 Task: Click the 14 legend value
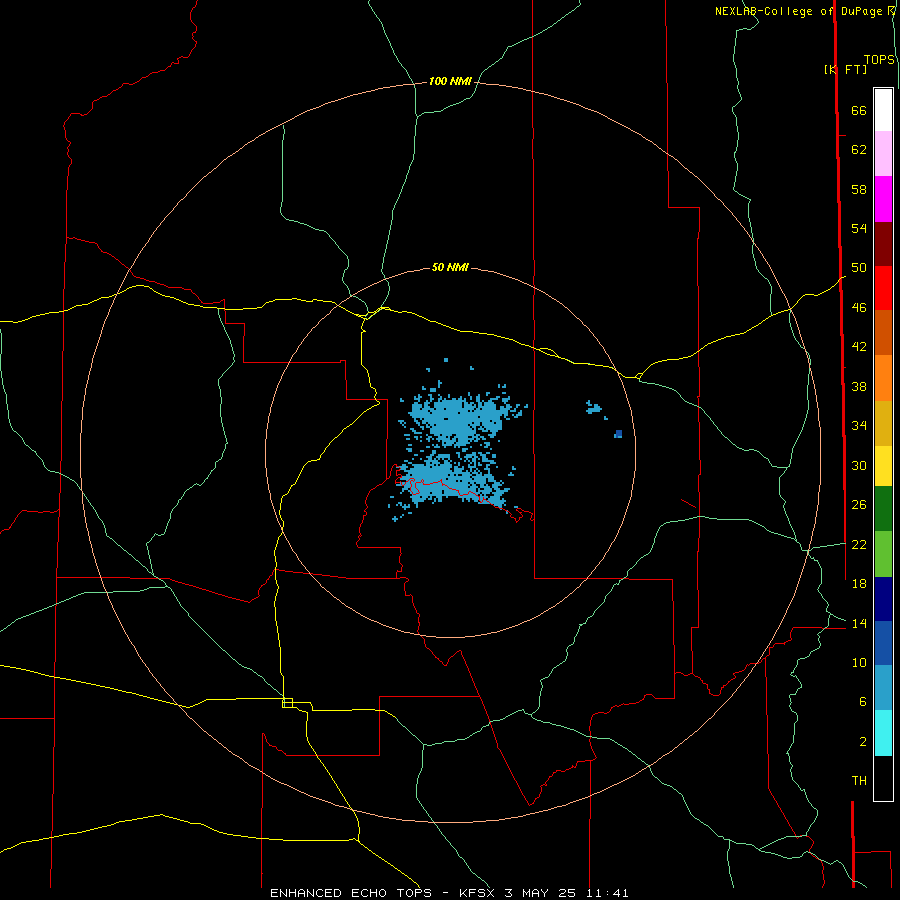859,624
